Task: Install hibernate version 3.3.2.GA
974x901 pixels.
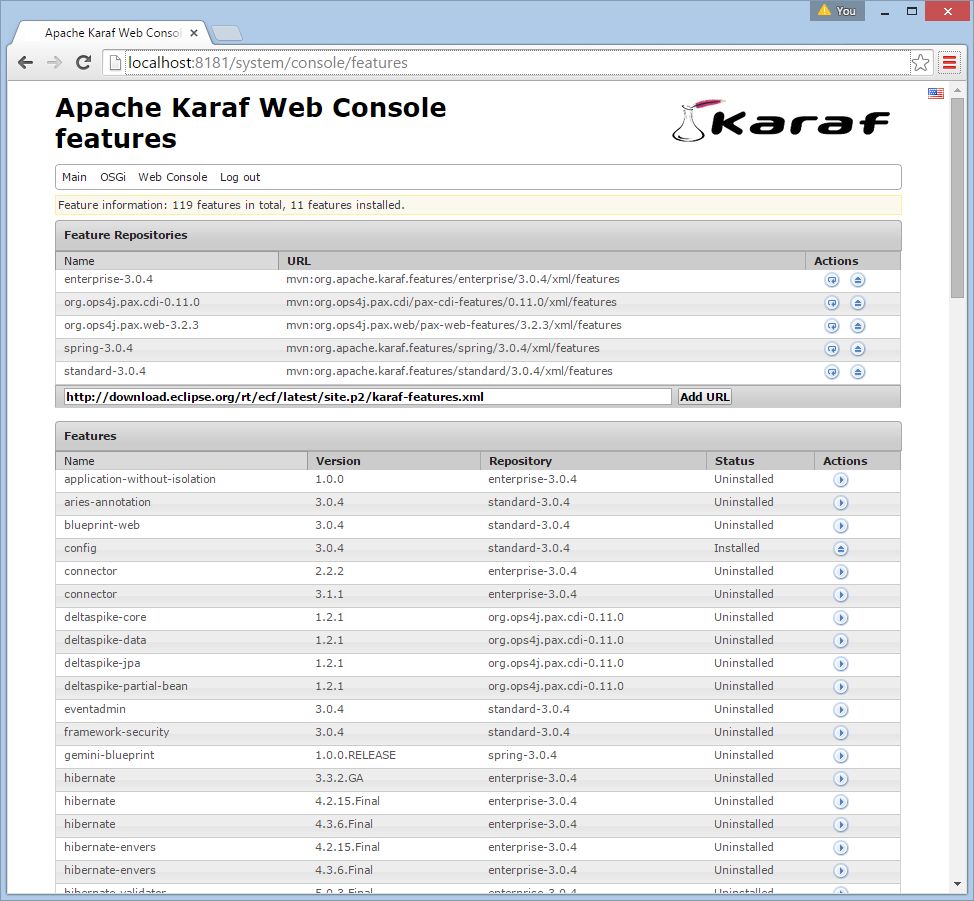Action: 840,779
